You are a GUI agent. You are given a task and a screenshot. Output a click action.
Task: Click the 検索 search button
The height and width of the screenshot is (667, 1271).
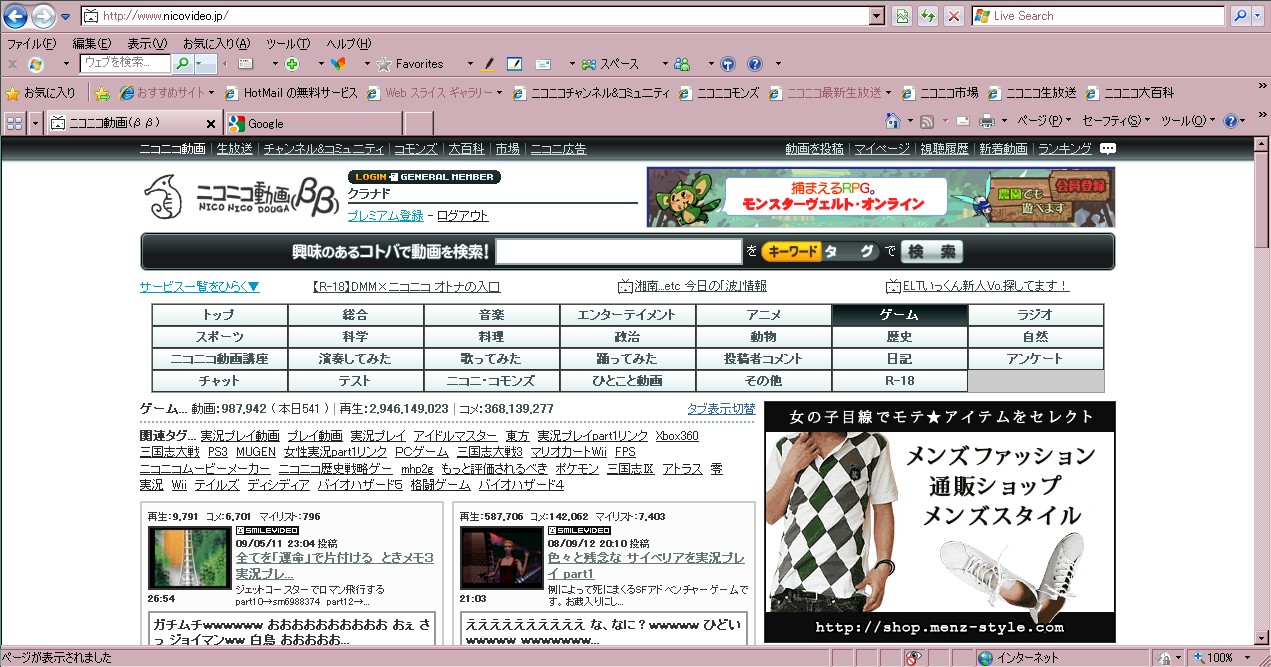pyautogui.click(x=931, y=252)
